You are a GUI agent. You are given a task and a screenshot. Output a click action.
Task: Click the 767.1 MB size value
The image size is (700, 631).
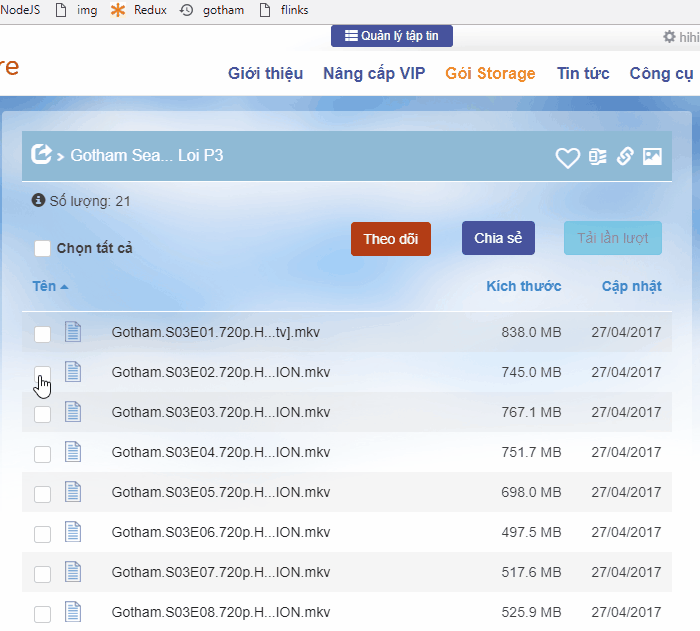(531, 412)
